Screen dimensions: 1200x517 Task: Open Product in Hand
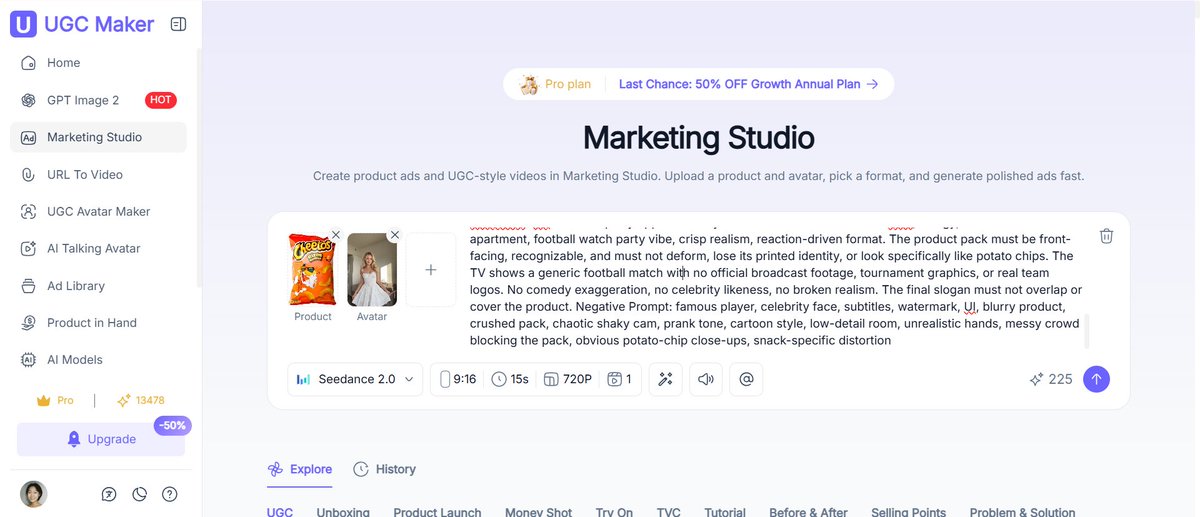click(98, 322)
